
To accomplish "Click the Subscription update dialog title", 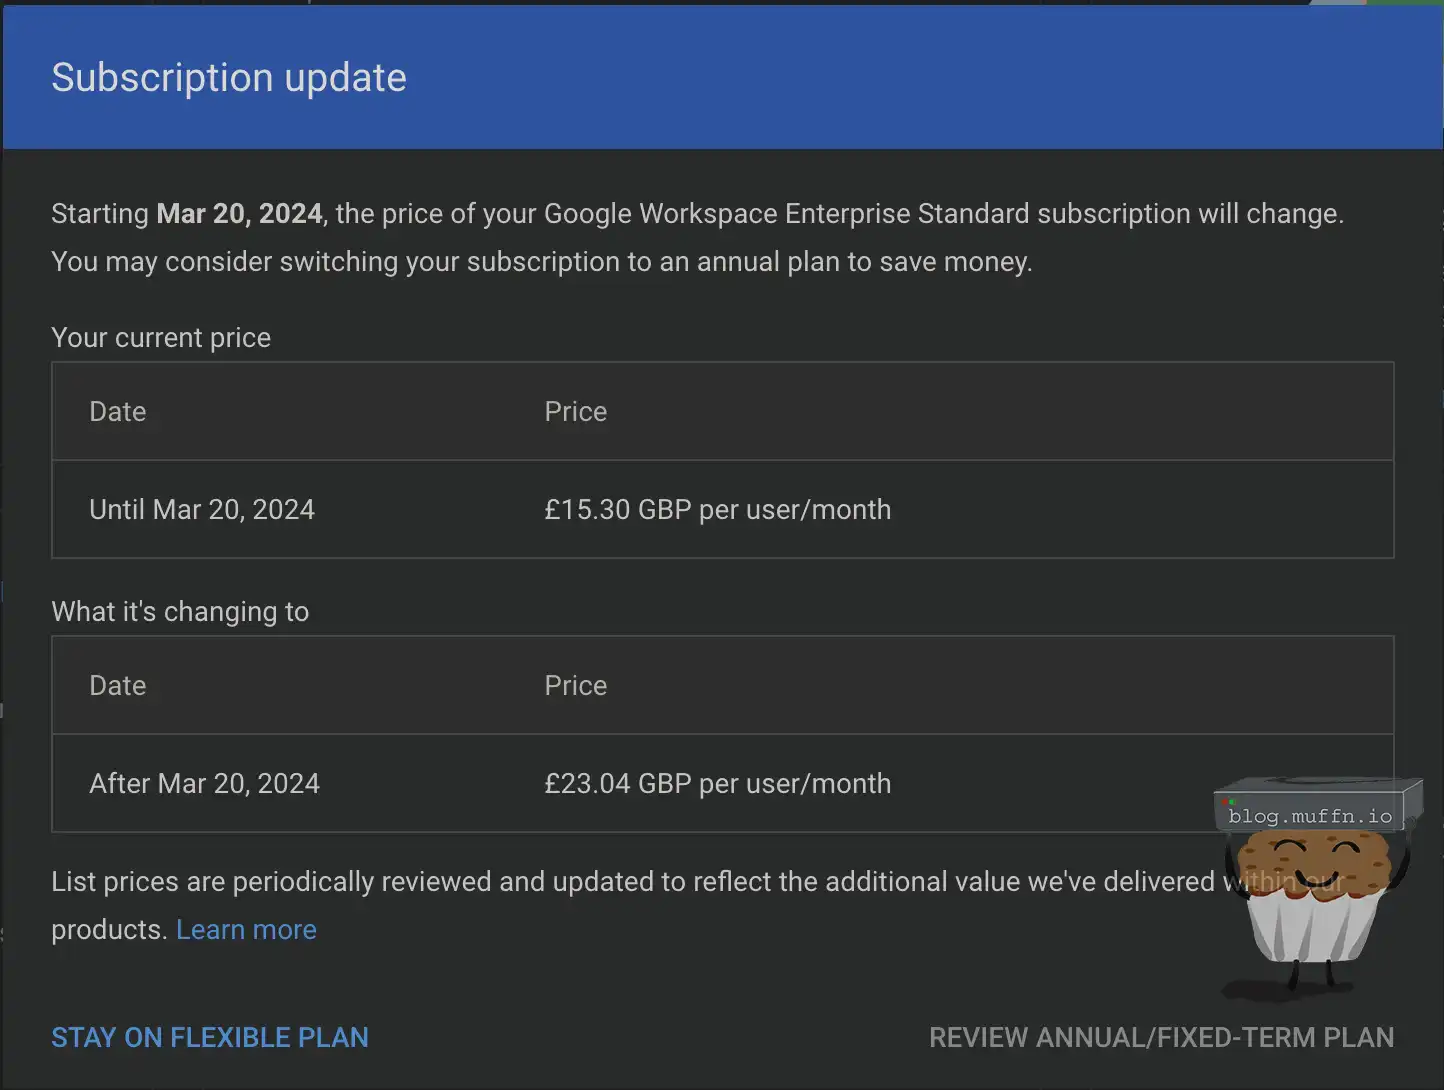I will [229, 78].
